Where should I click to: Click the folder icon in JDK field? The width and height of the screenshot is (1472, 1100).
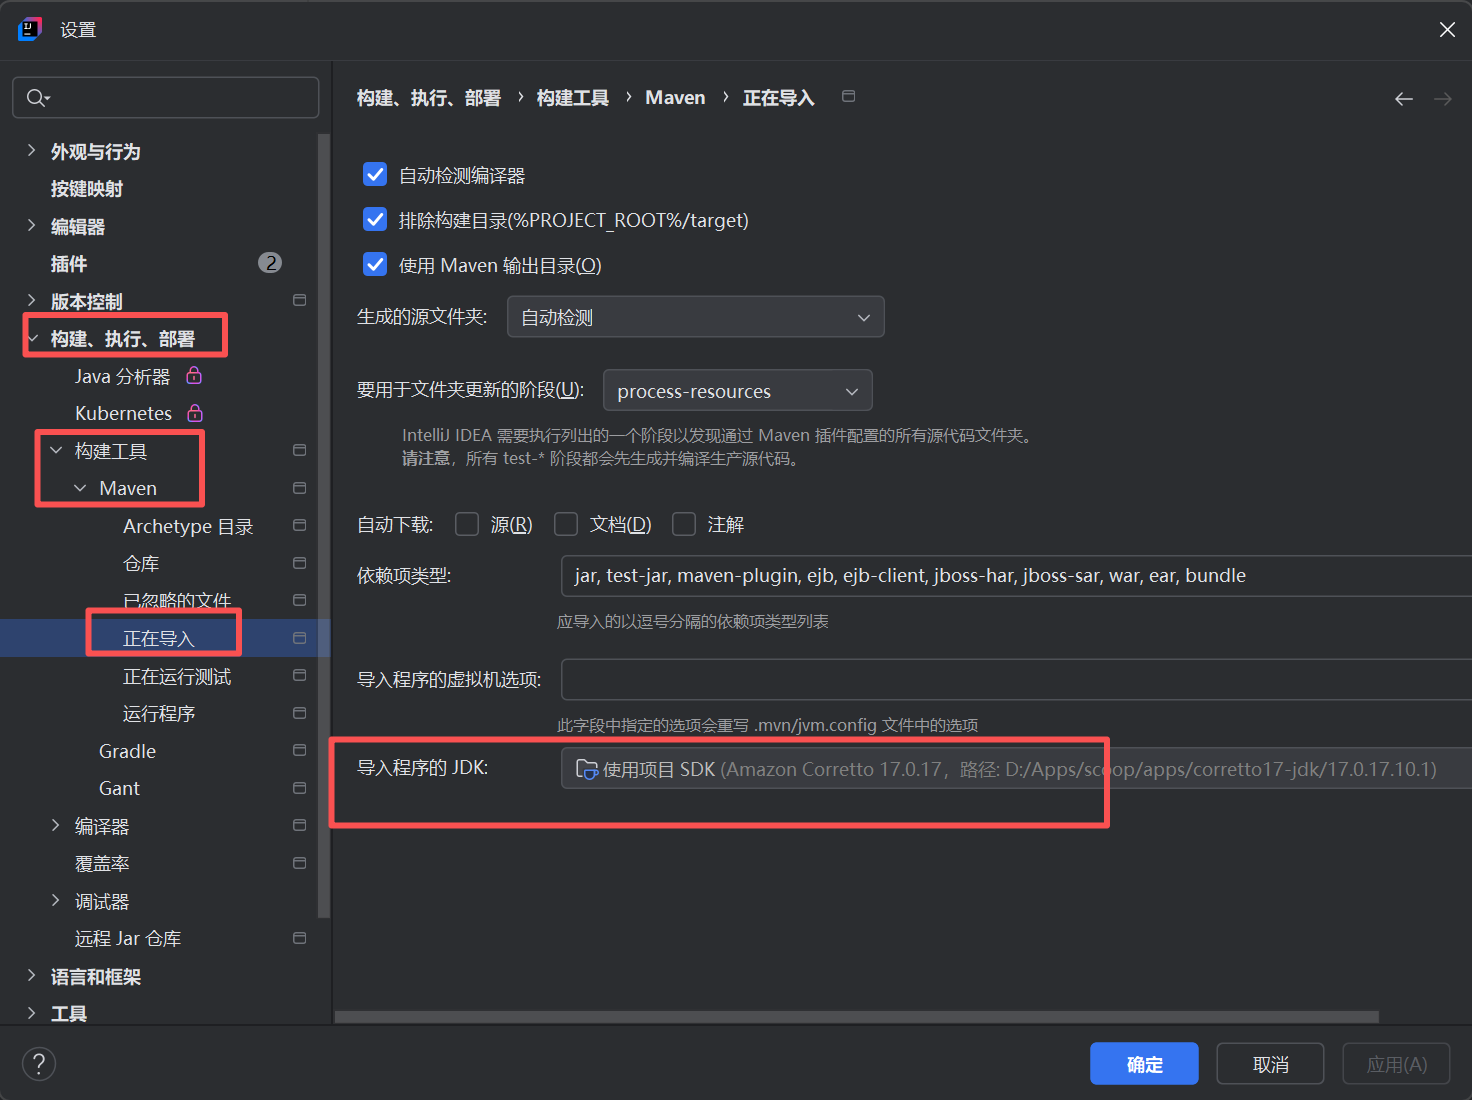tap(587, 769)
